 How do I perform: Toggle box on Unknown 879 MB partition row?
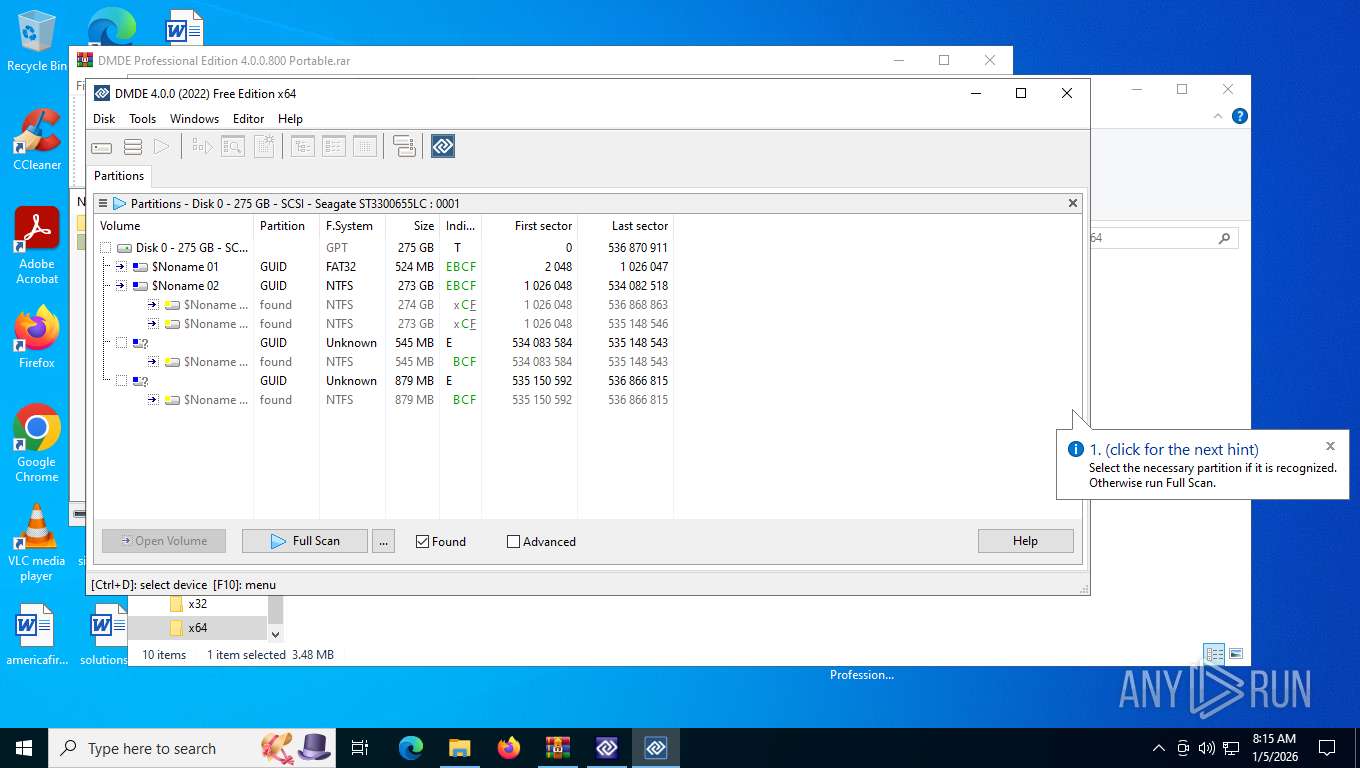(x=121, y=381)
